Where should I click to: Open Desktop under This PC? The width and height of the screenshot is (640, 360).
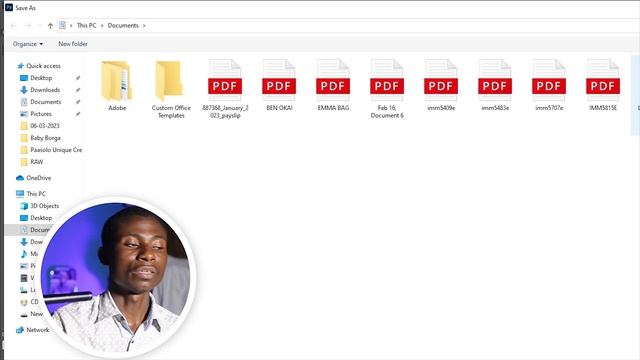point(36,218)
